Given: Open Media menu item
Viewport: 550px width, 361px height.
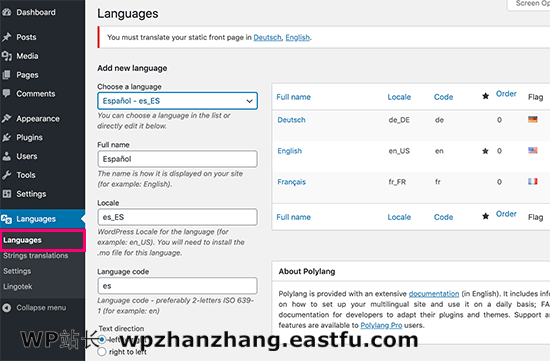Looking at the screenshot, I should coord(27,56).
